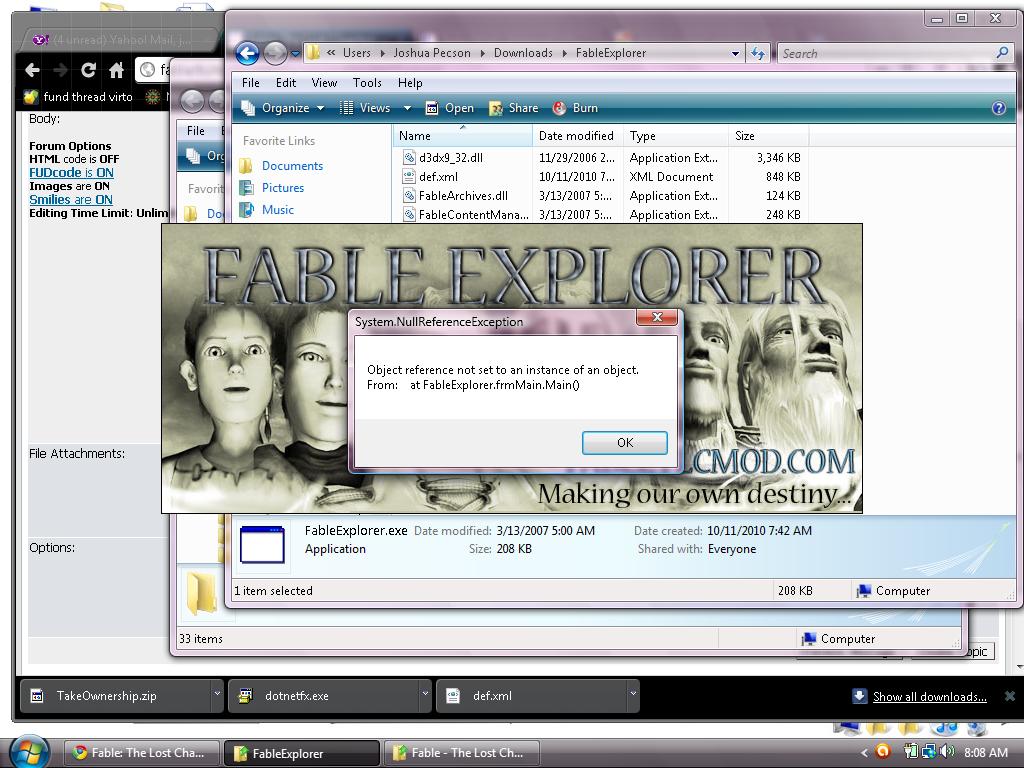Open the TakeOwnership.zip download options arrow
Viewport: 1024px width, 768px height.
(216, 695)
